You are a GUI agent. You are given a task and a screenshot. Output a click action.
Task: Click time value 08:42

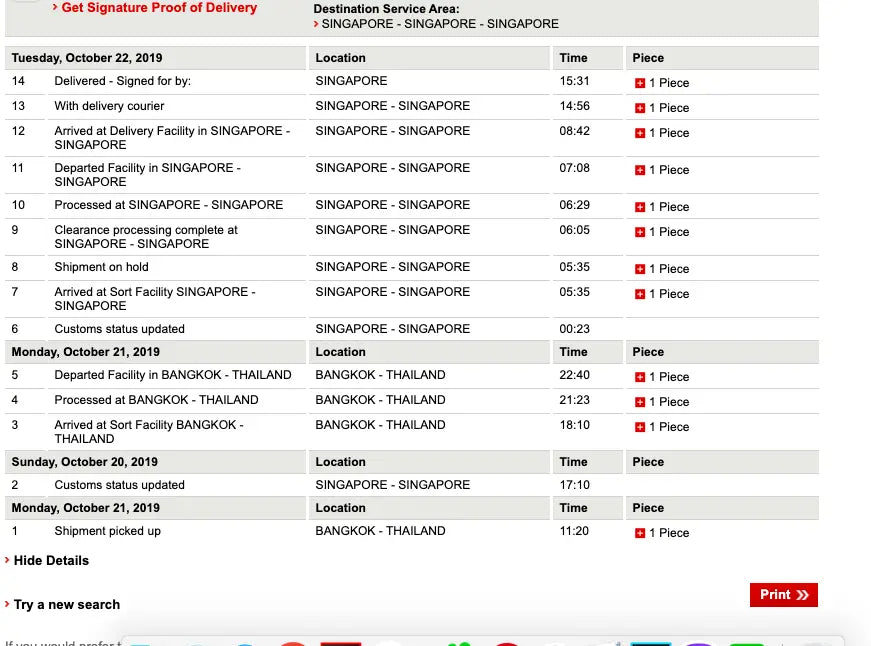[574, 131]
